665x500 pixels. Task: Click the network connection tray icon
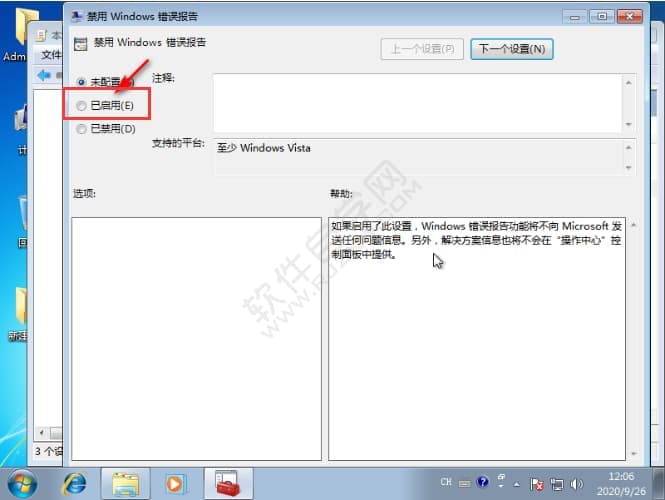[556, 483]
